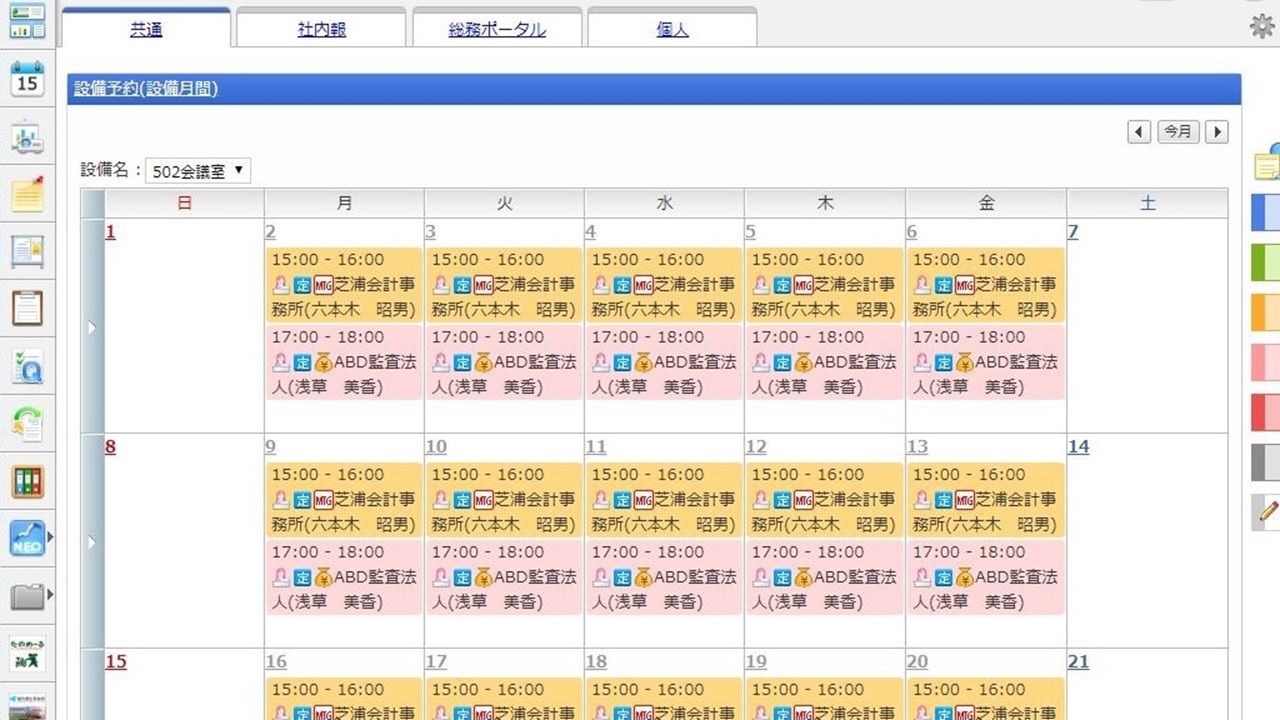Expand the week row arrow for the 8th
1280x720 pixels.
[92, 542]
